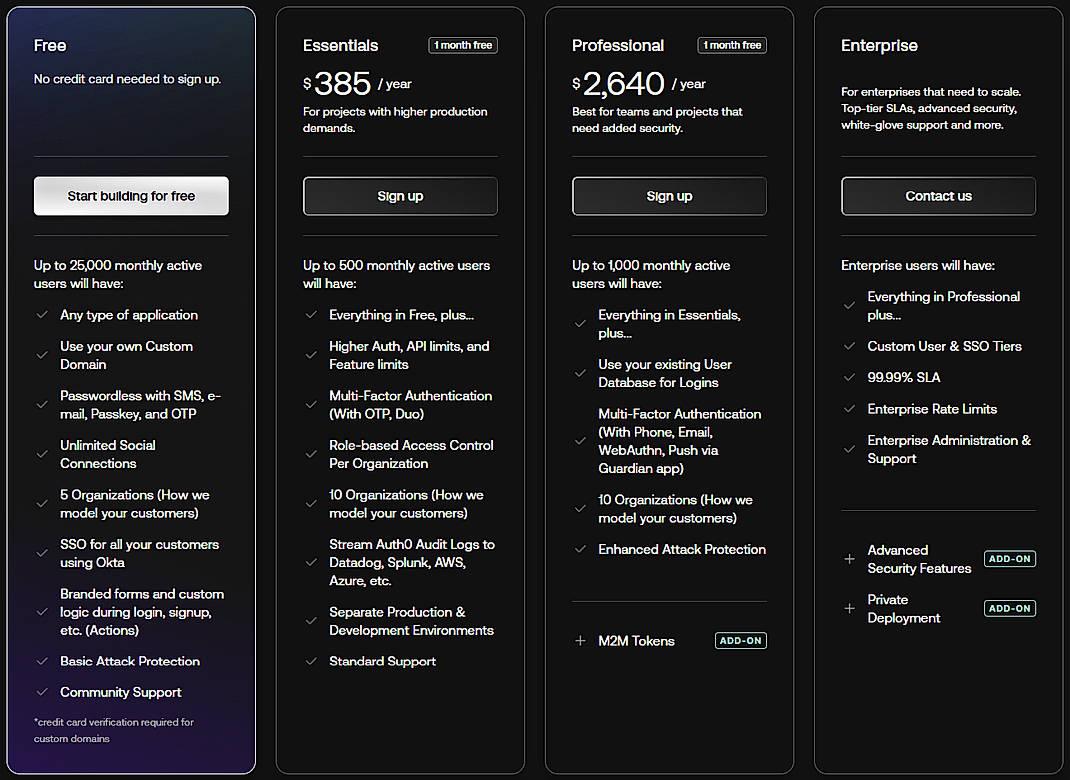Sign up for the Essentials plan

[400, 196]
